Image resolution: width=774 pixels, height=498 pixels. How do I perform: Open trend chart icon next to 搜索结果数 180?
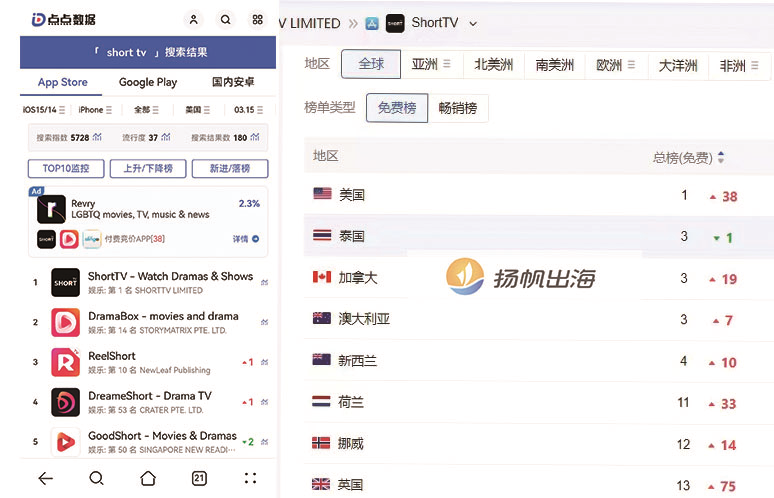(x=255, y=137)
